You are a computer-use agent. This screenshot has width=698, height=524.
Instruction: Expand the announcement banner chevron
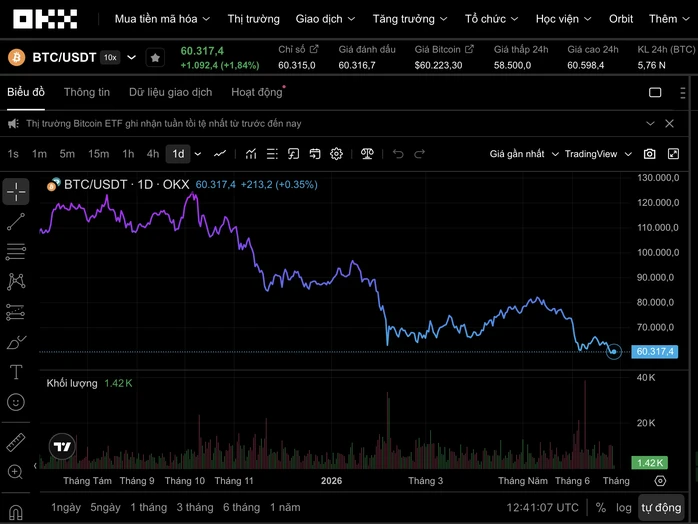click(x=650, y=123)
